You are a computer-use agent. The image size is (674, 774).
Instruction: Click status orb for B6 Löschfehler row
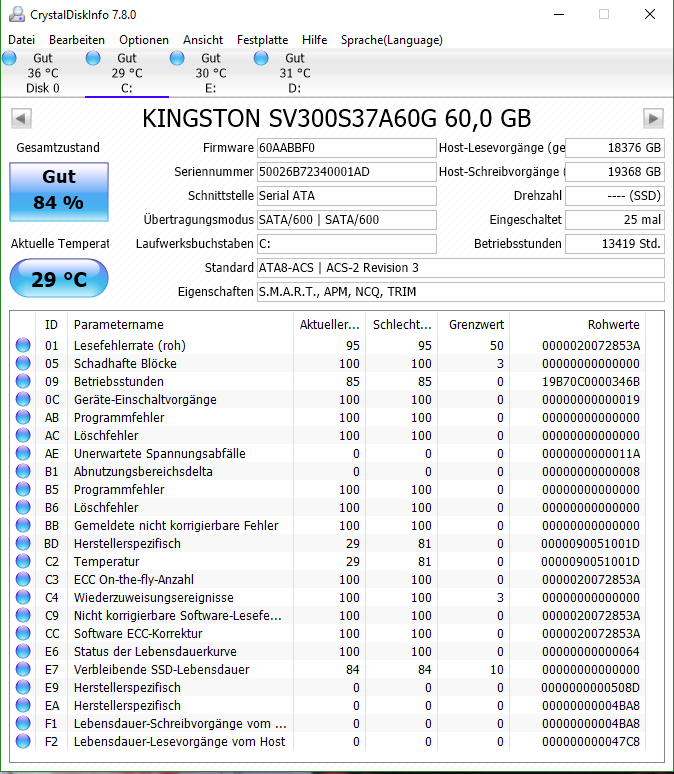tap(23, 507)
